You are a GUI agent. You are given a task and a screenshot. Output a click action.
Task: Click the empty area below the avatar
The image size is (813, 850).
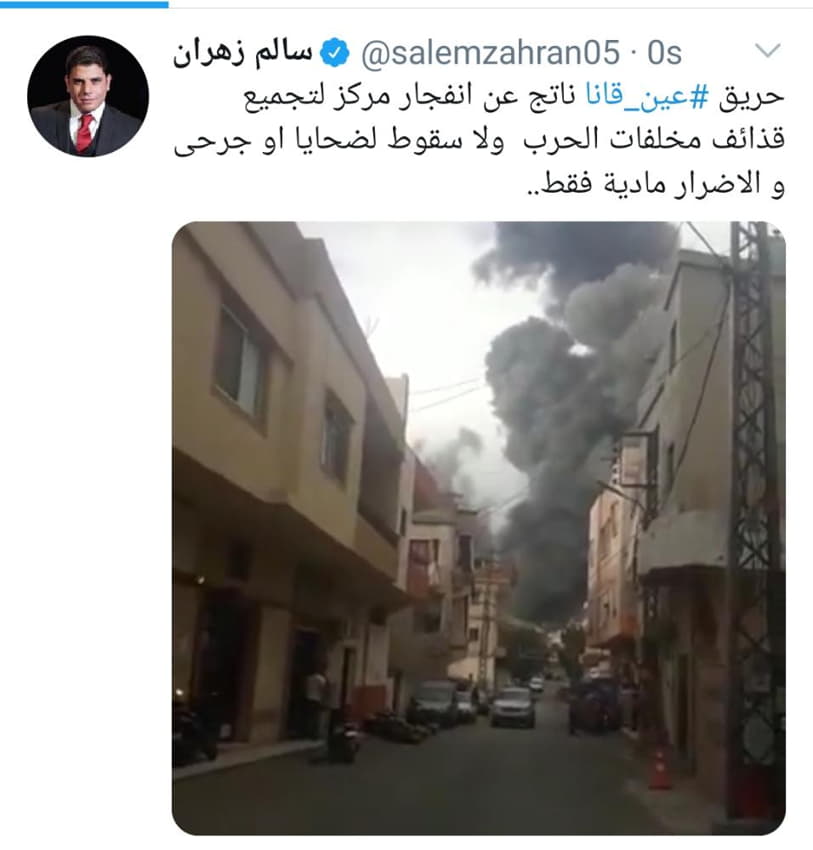[x=87, y=488]
